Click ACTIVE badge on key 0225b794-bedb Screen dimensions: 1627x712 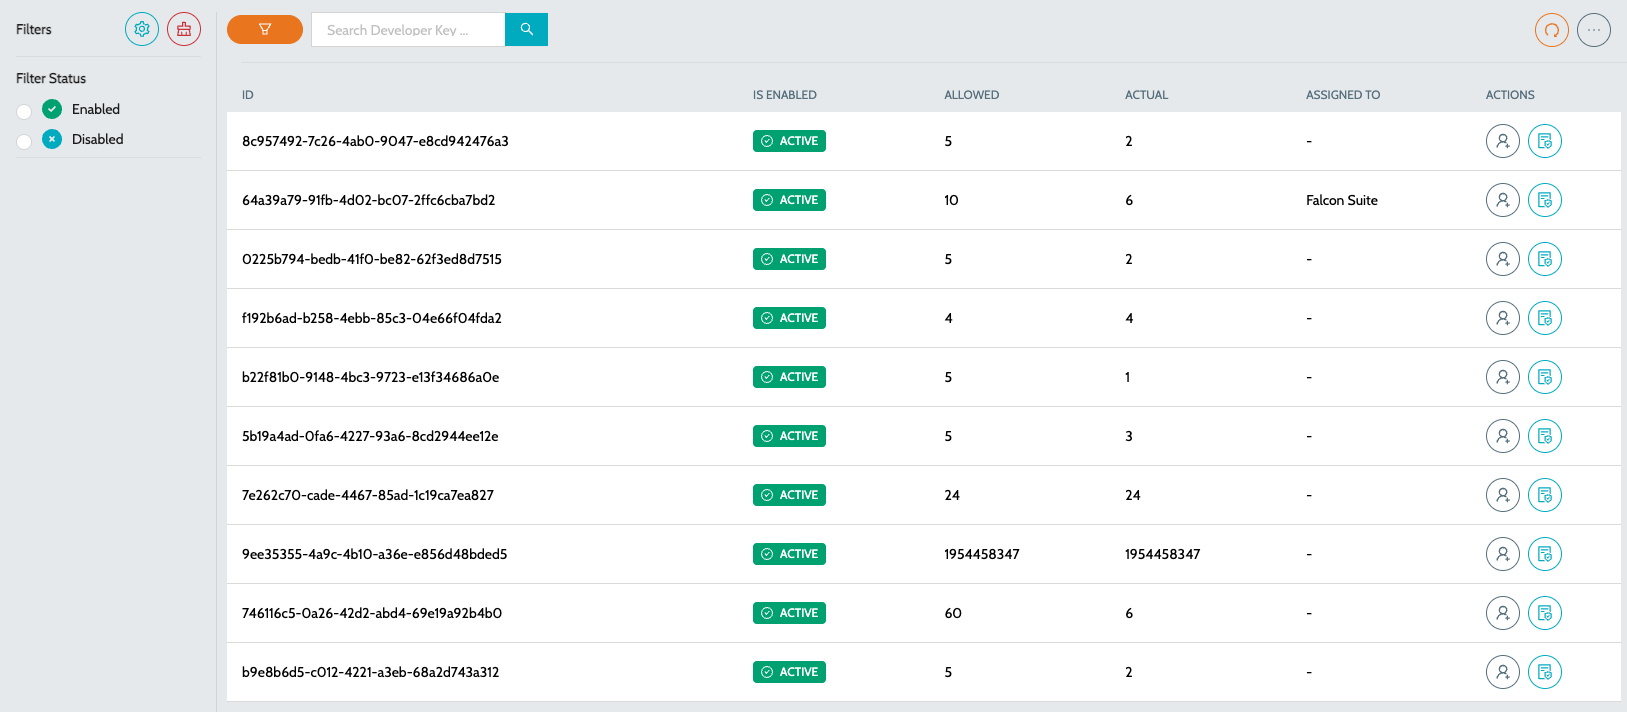pyautogui.click(x=789, y=259)
